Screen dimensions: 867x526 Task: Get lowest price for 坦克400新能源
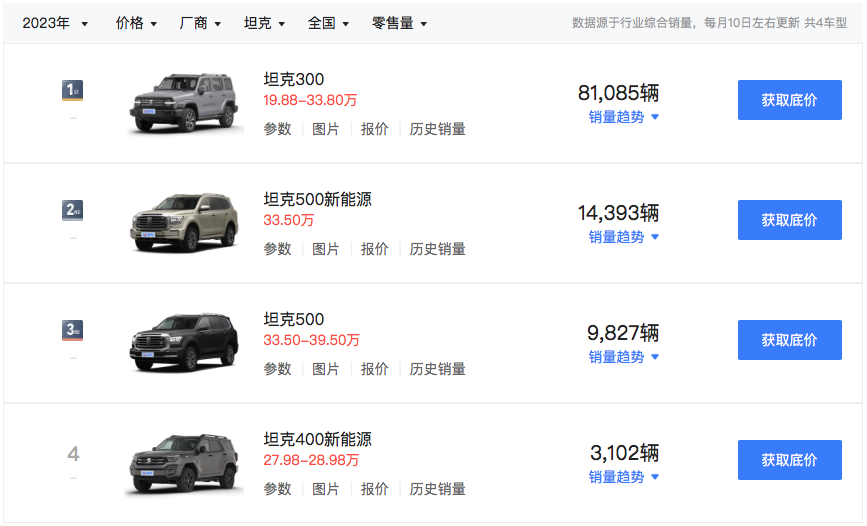click(789, 460)
